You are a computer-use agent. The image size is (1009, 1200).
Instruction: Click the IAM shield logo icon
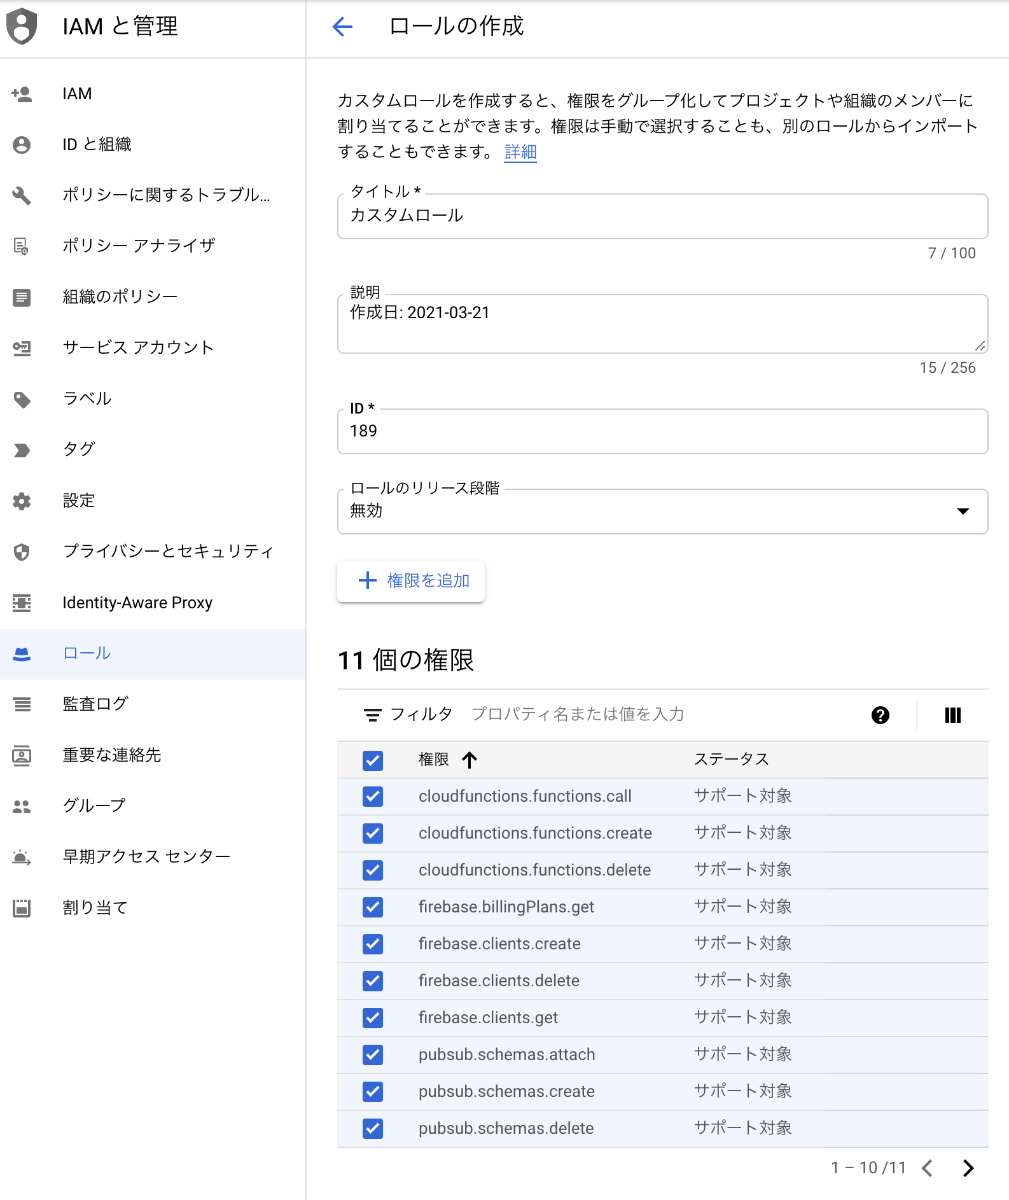pos(21,26)
